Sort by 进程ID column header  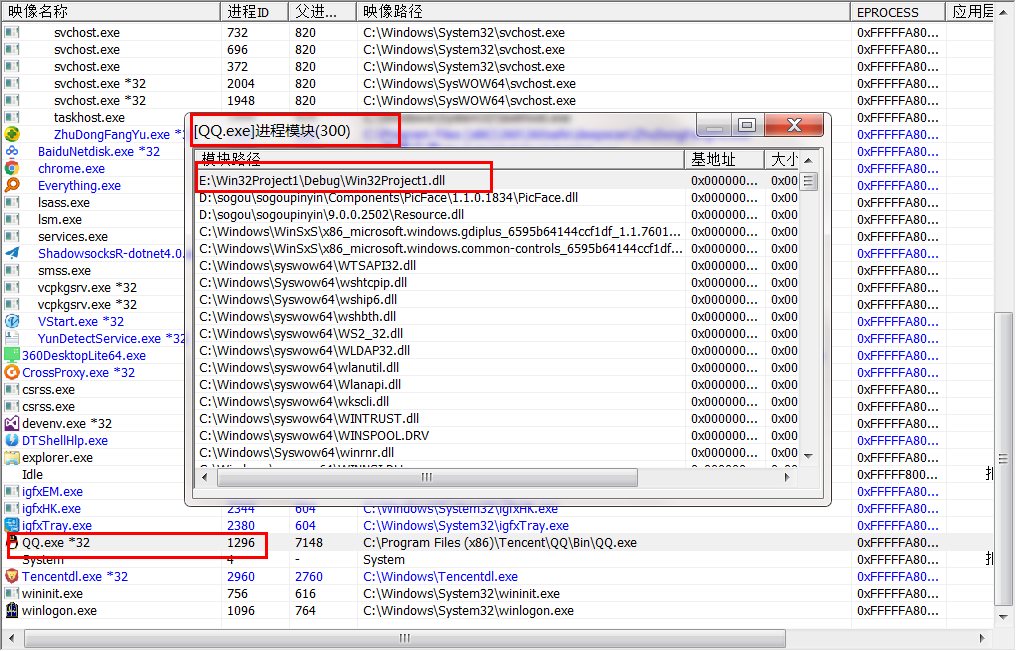coord(255,12)
